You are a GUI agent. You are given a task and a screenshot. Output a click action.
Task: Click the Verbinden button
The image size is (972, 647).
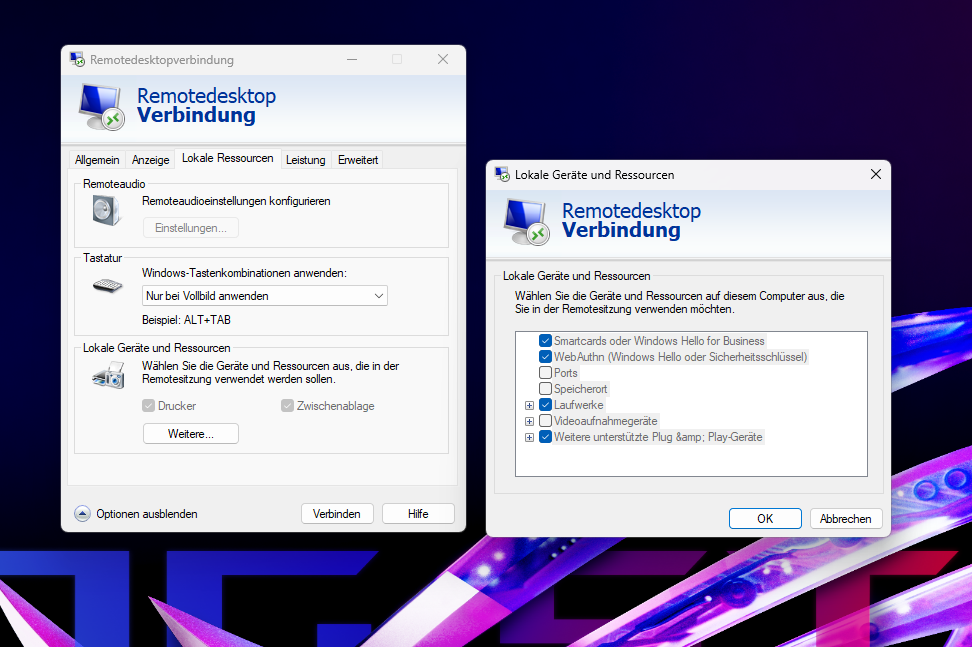click(x=337, y=514)
